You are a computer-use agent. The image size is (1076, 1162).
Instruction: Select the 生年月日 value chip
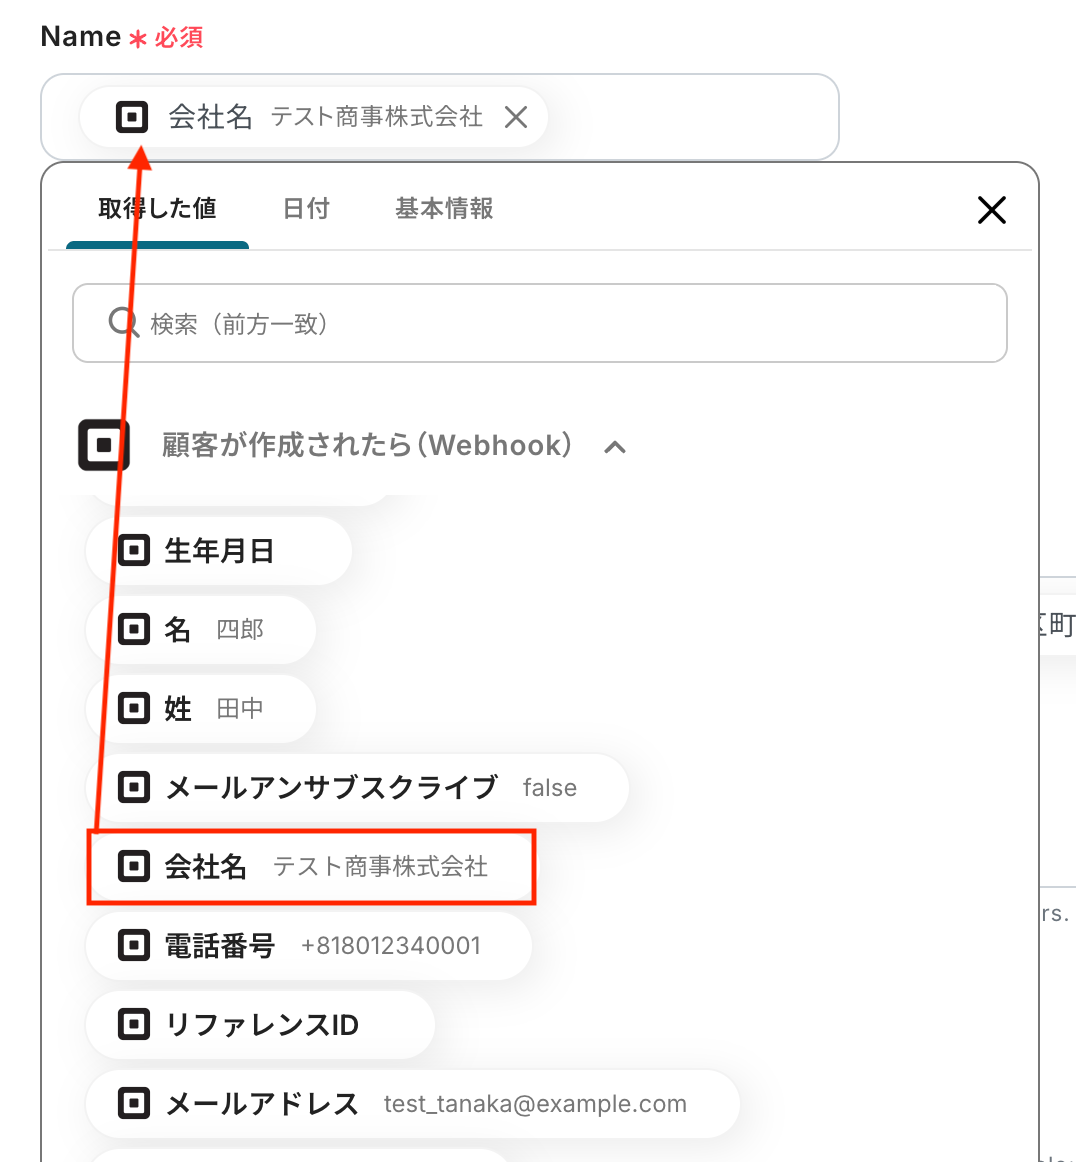click(219, 551)
